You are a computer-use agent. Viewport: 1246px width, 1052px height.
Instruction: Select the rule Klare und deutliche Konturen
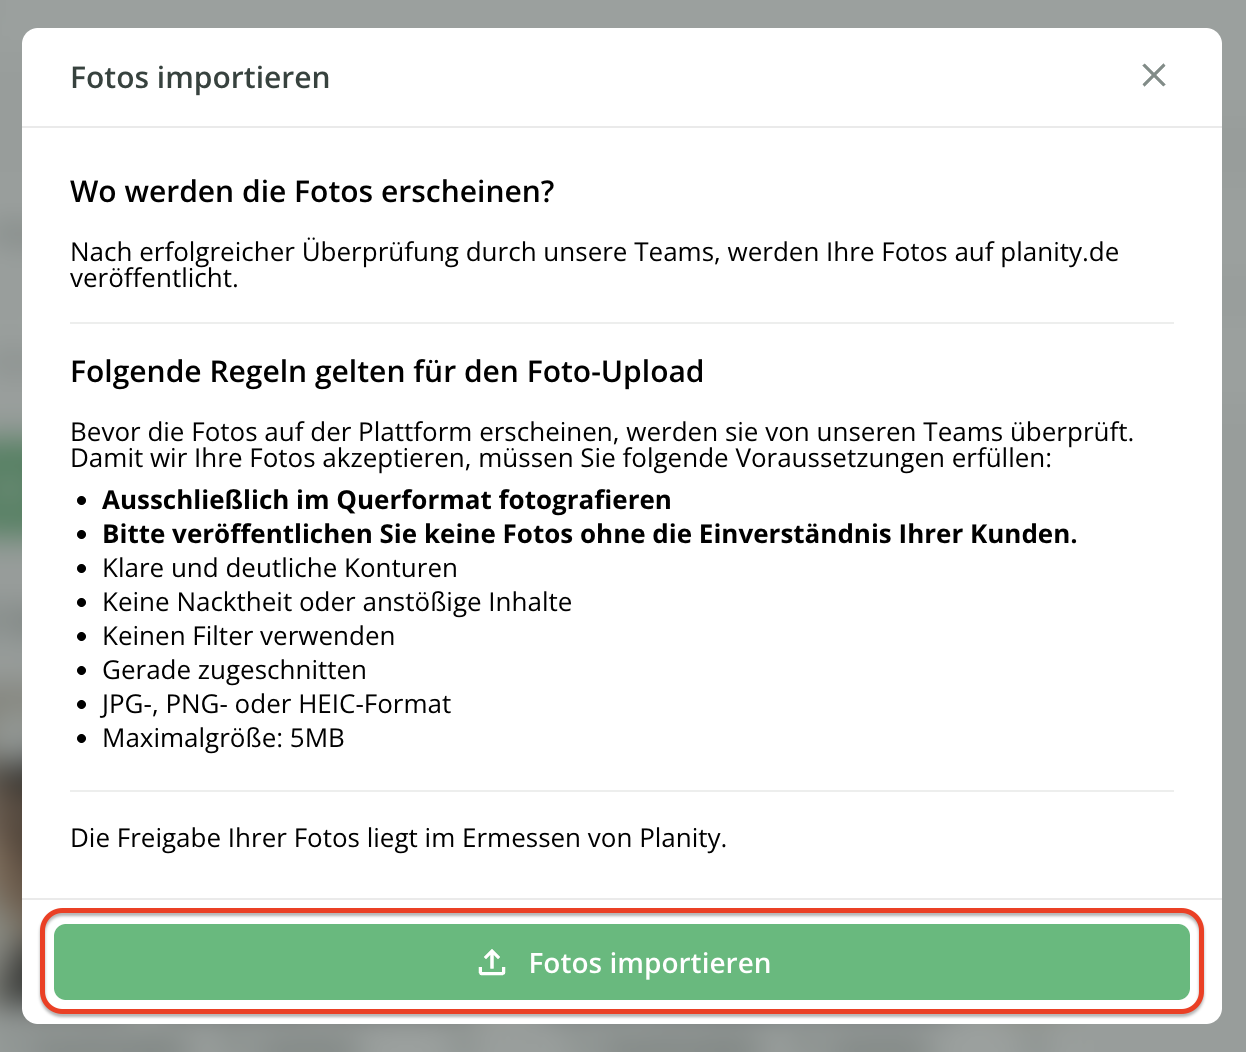point(279,568)
